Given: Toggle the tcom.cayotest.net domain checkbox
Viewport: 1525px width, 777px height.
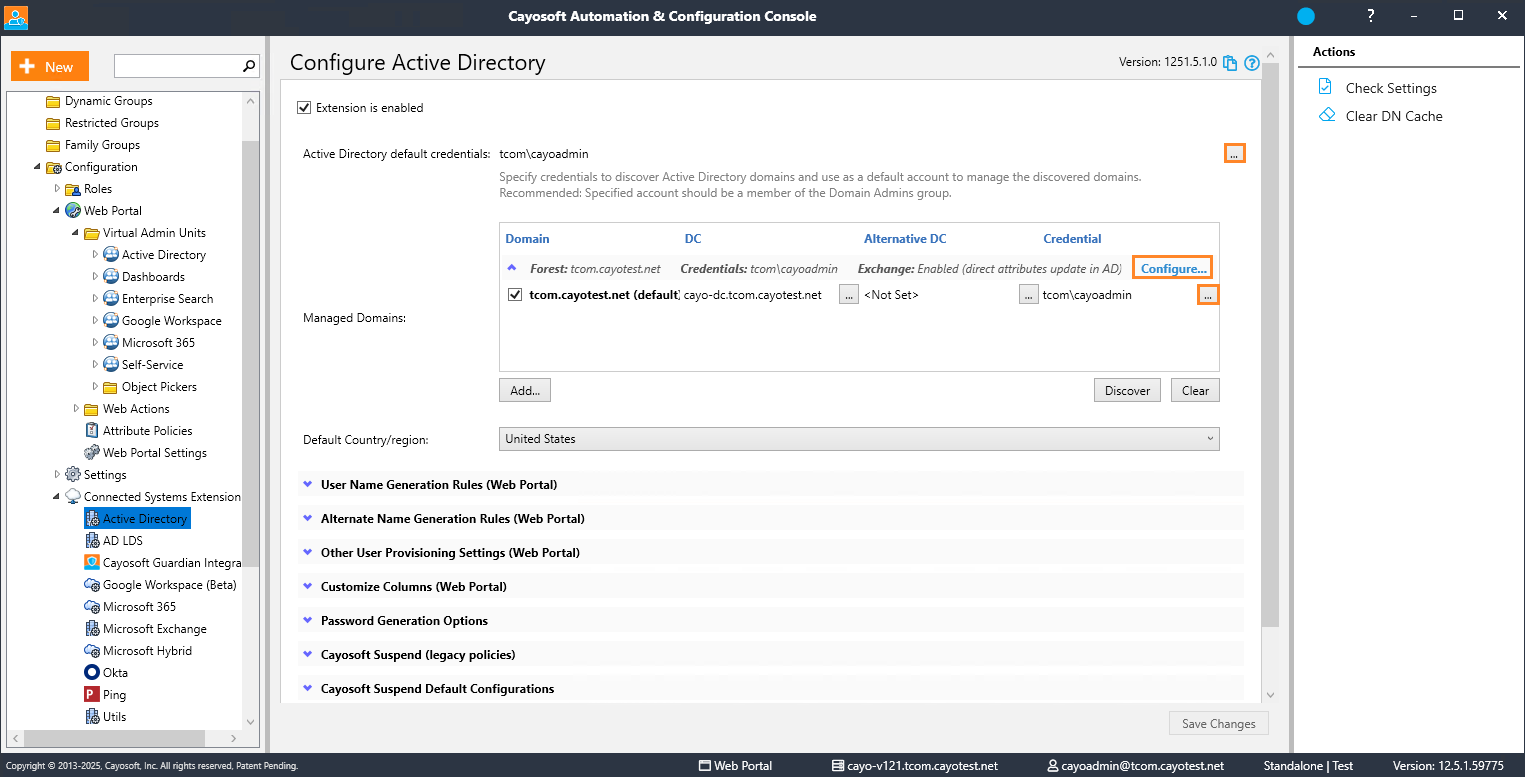Looking at the screenshot, I should (x=515, y=295).
